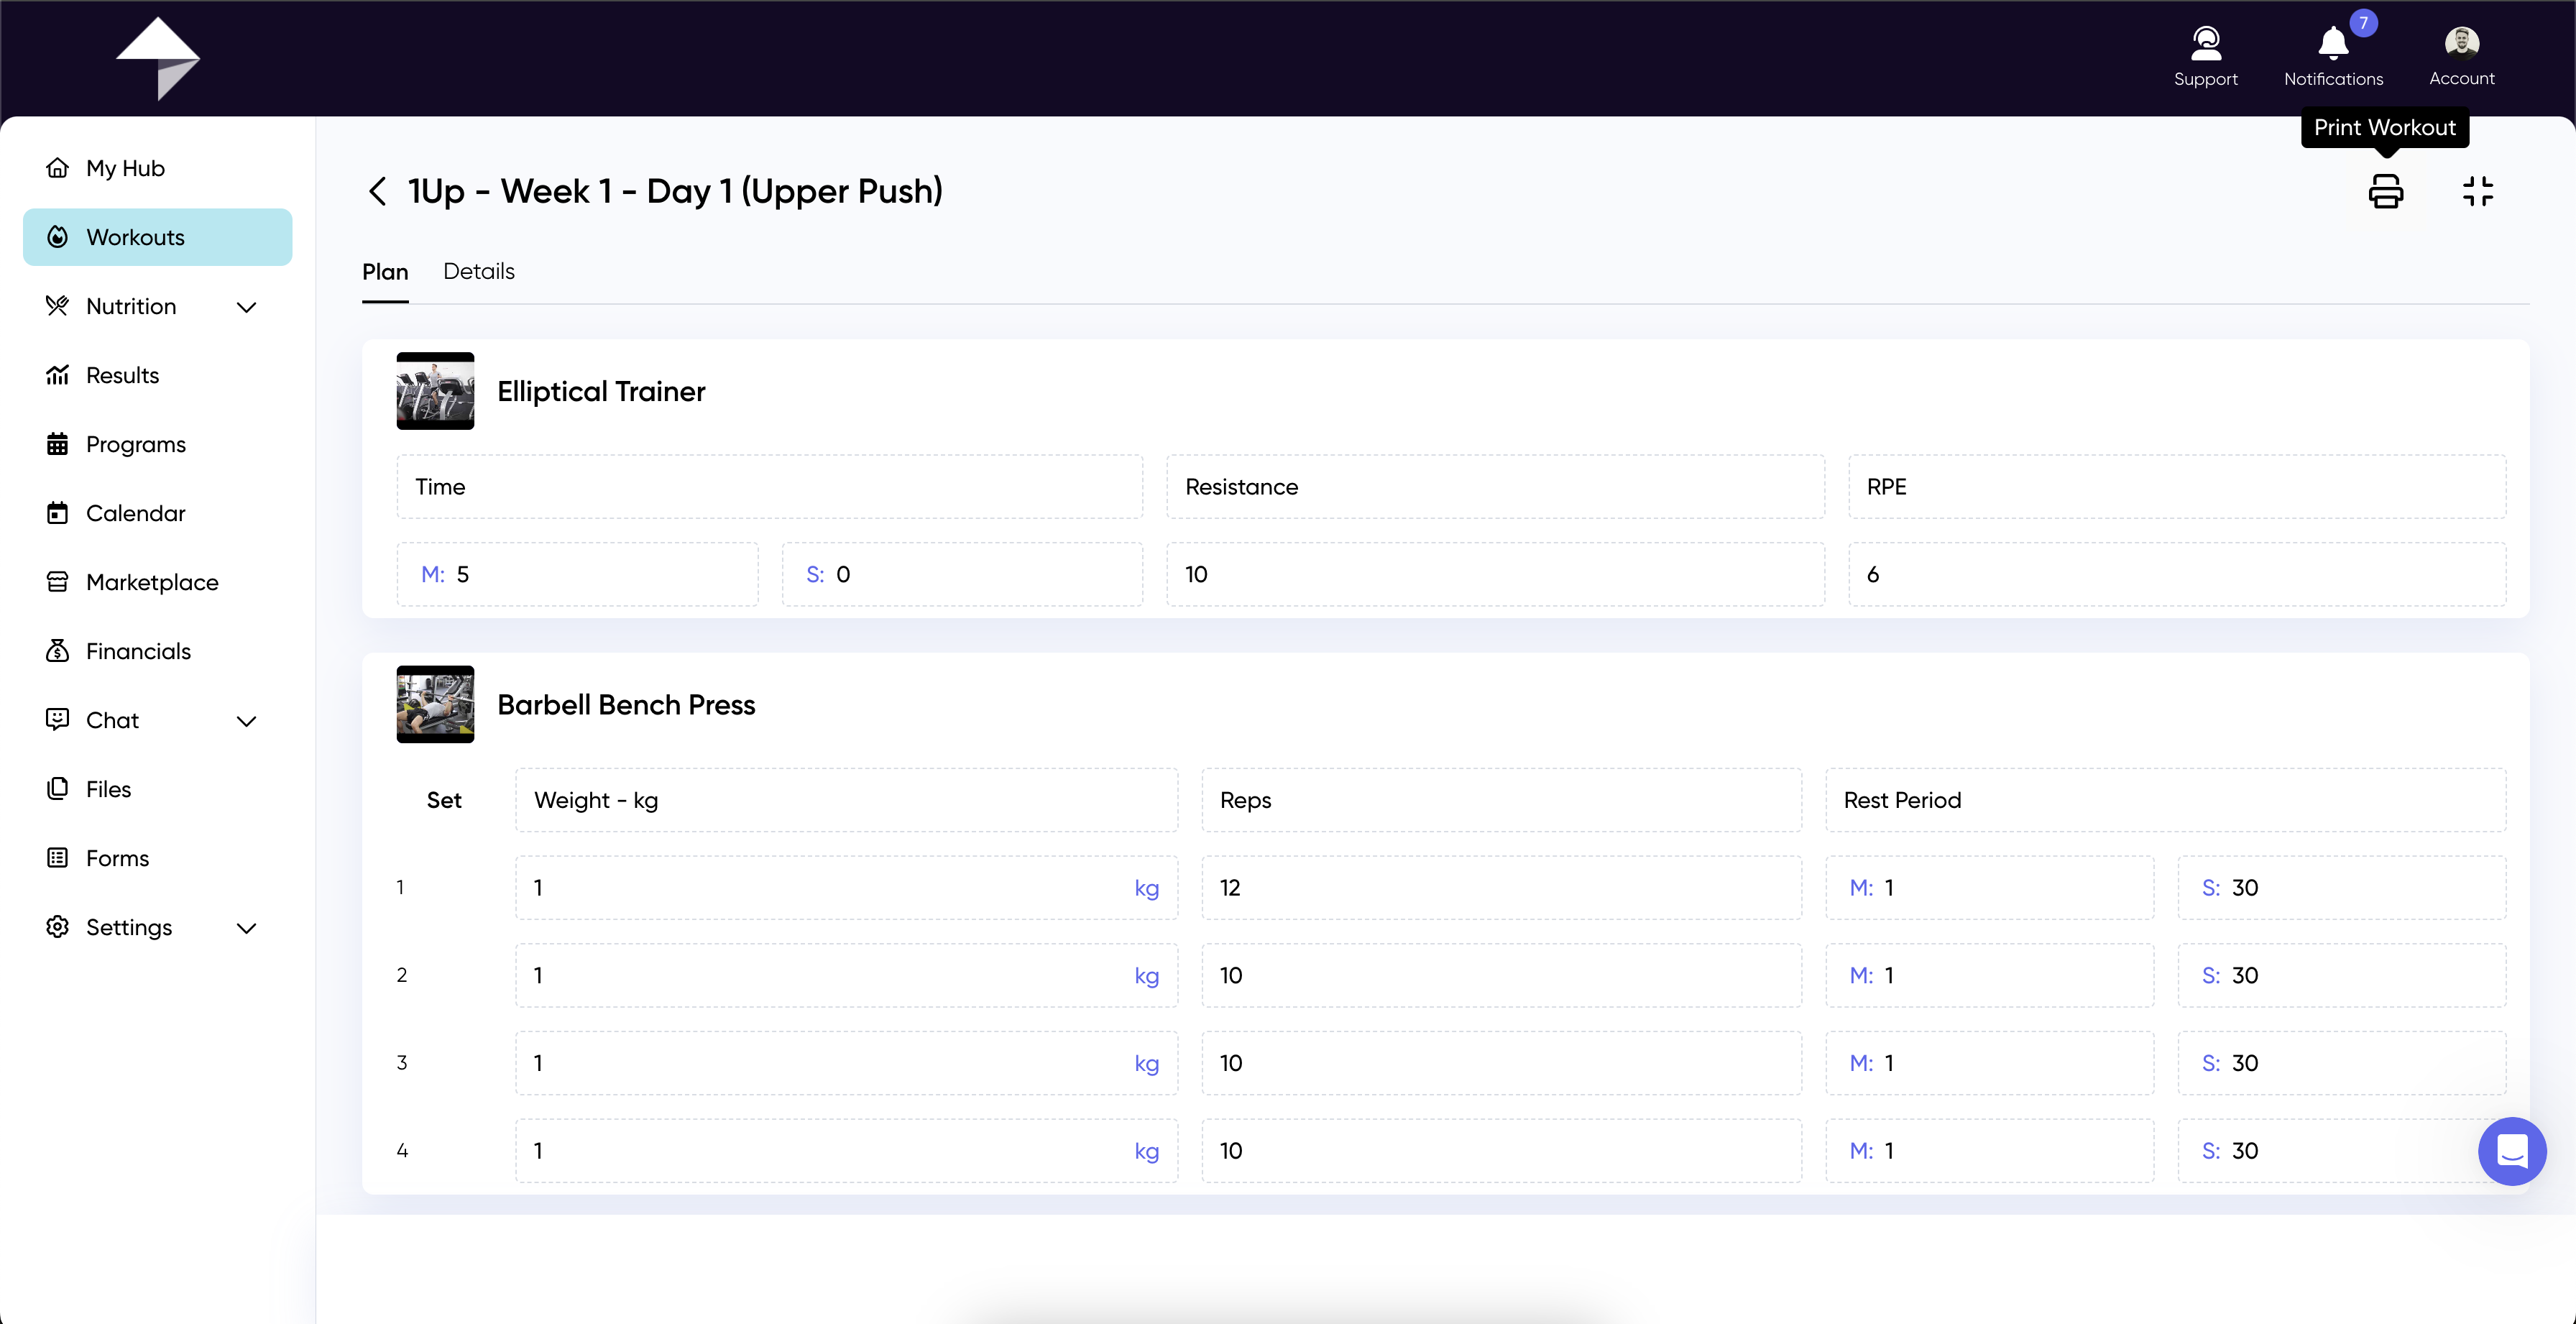The height and width of the screenshot is (1324, 2576).
Task: Open the chat bubble widget
Action: 2511,1150
